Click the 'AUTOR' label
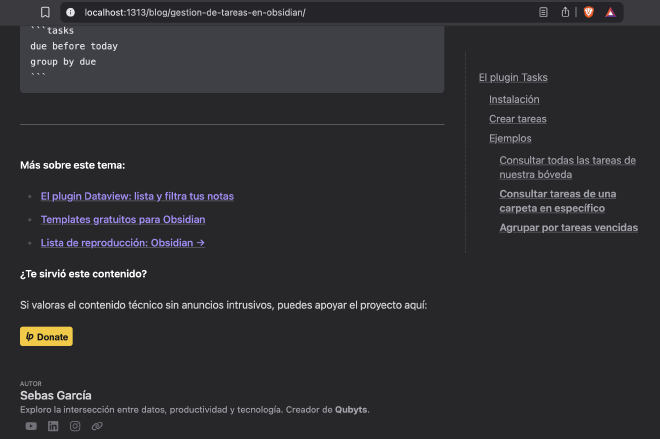 31,383
